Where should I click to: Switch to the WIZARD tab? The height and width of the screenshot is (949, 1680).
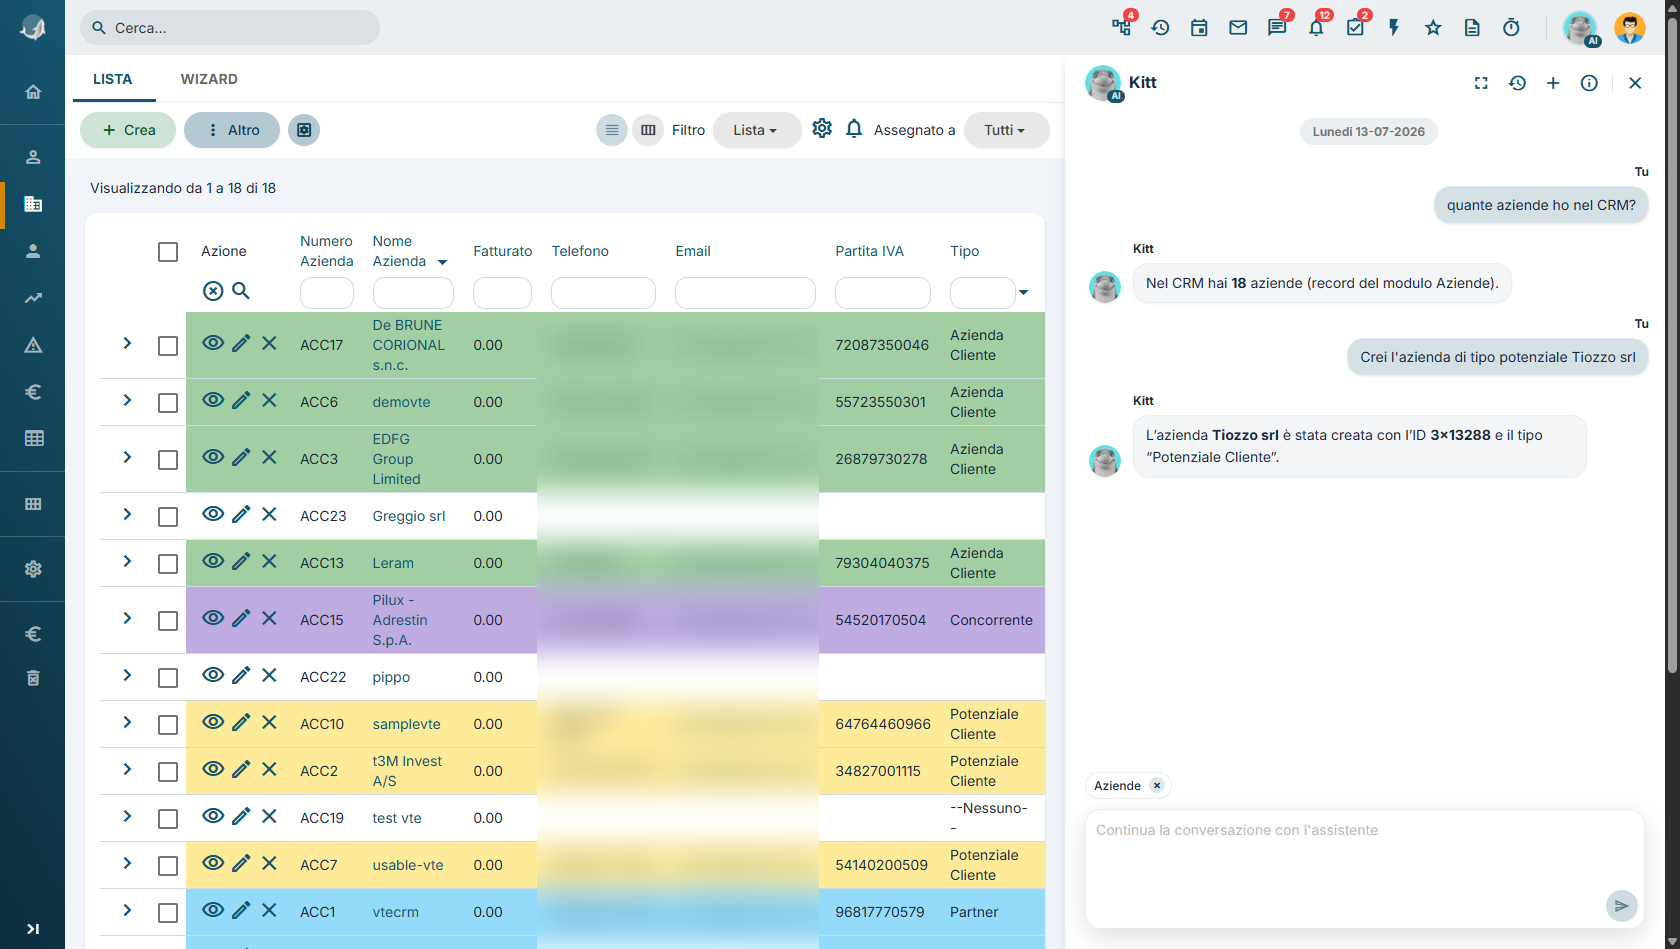209,79
